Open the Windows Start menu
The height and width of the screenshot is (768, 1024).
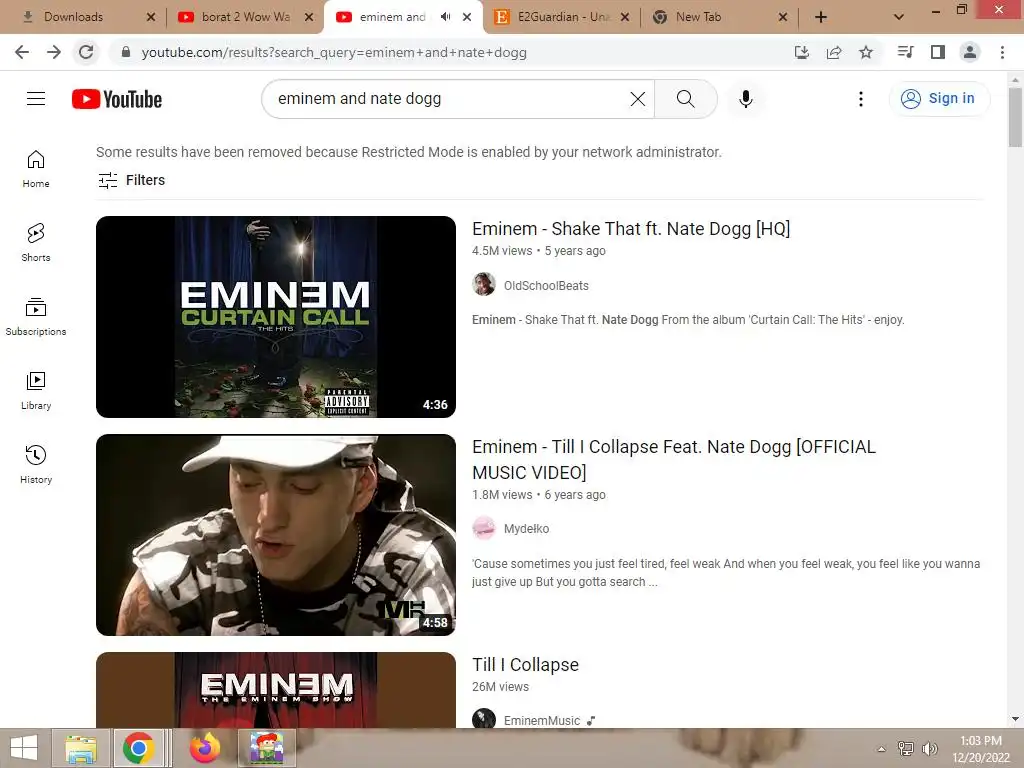coord(24,748)
